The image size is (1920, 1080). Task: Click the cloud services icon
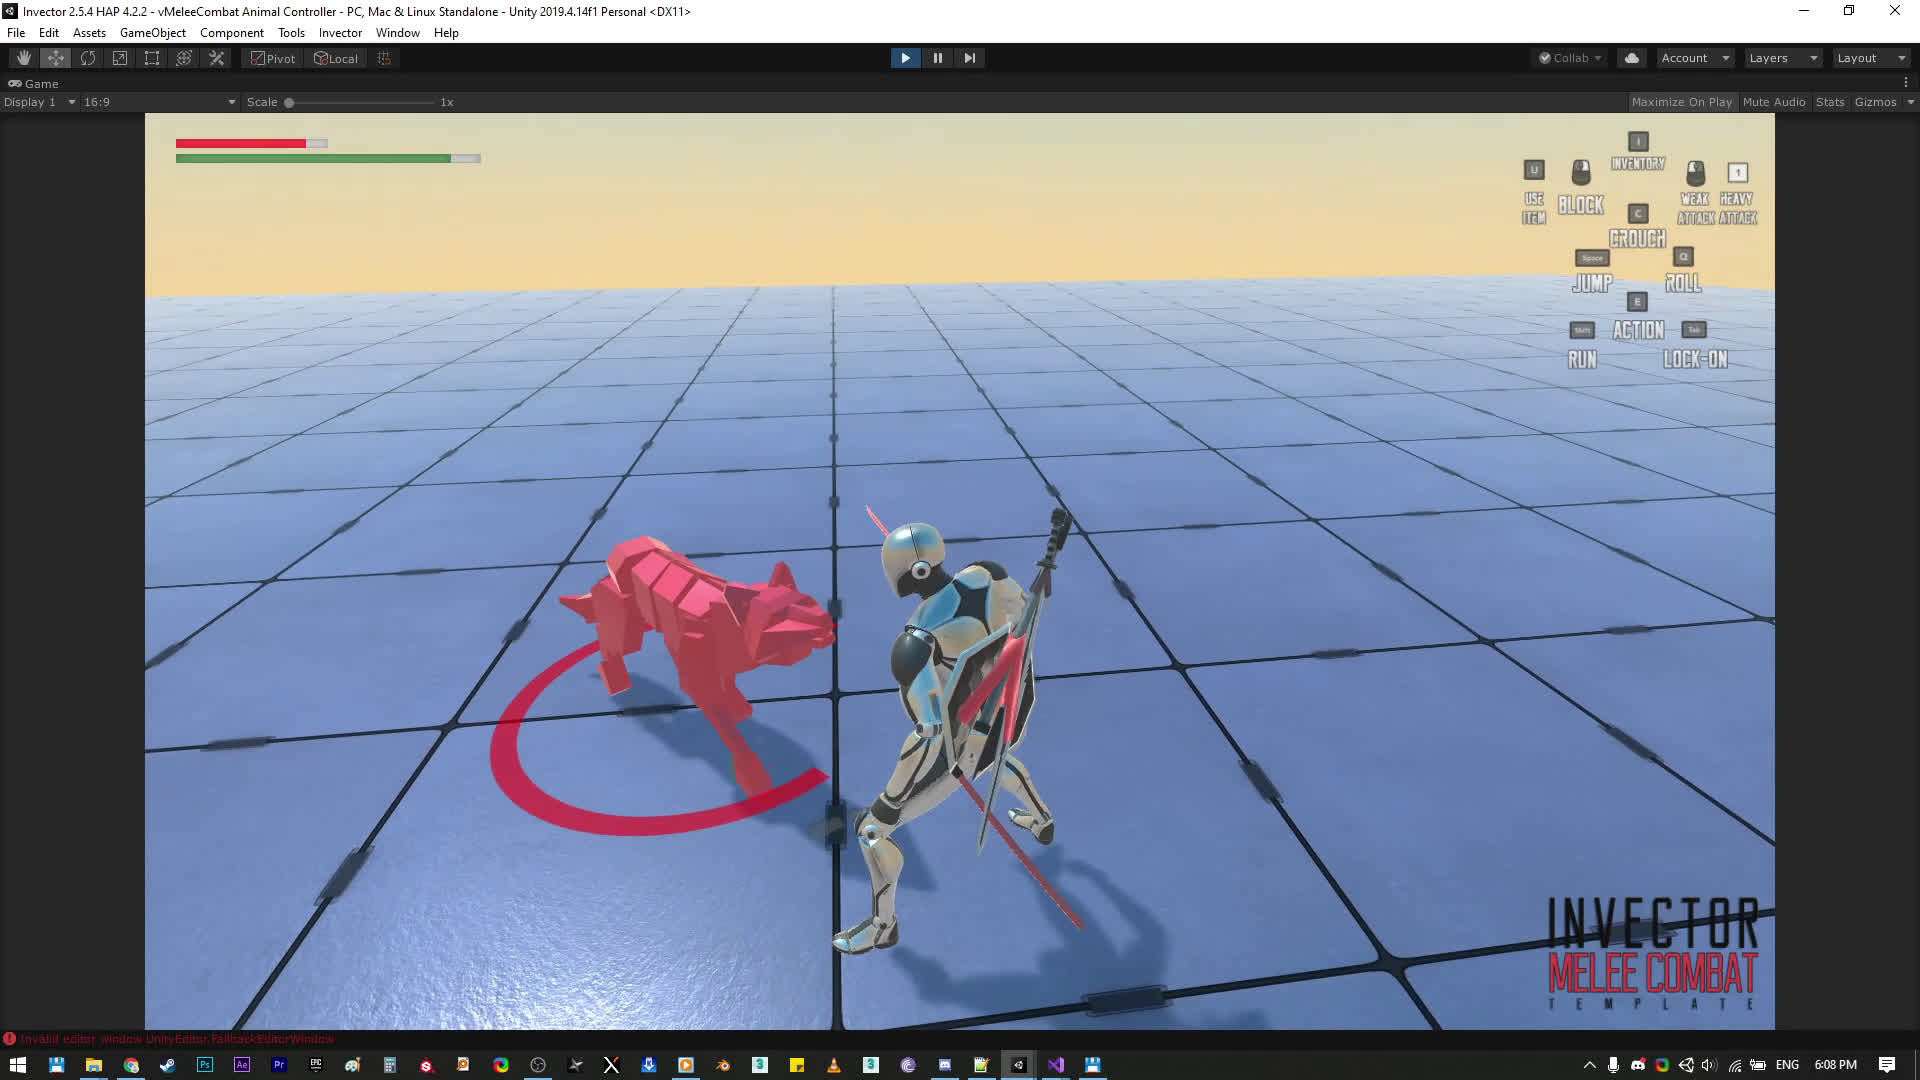point(1632,58)
